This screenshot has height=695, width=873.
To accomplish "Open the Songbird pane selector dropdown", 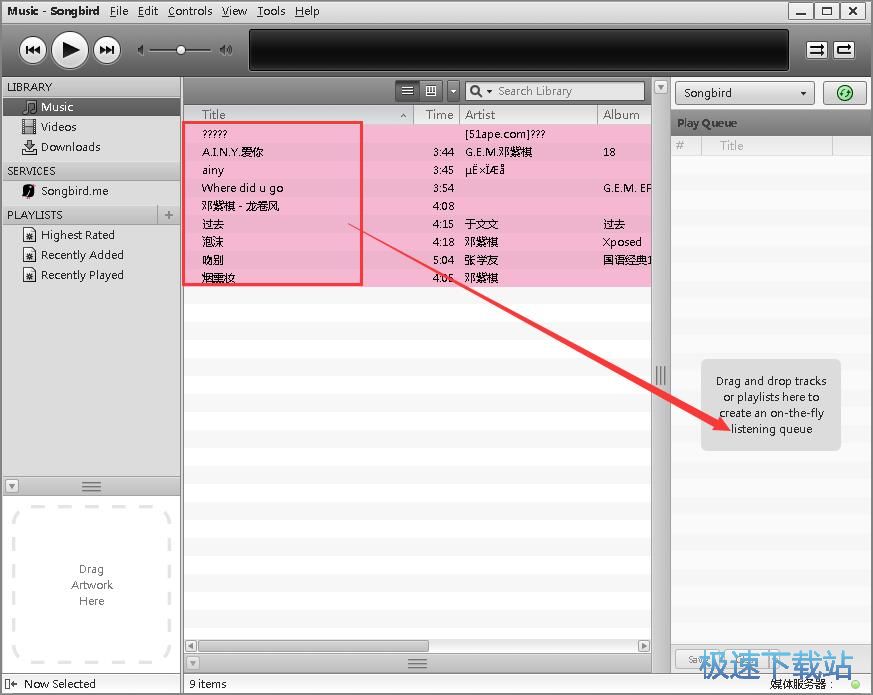I will [x=744, y=93].
